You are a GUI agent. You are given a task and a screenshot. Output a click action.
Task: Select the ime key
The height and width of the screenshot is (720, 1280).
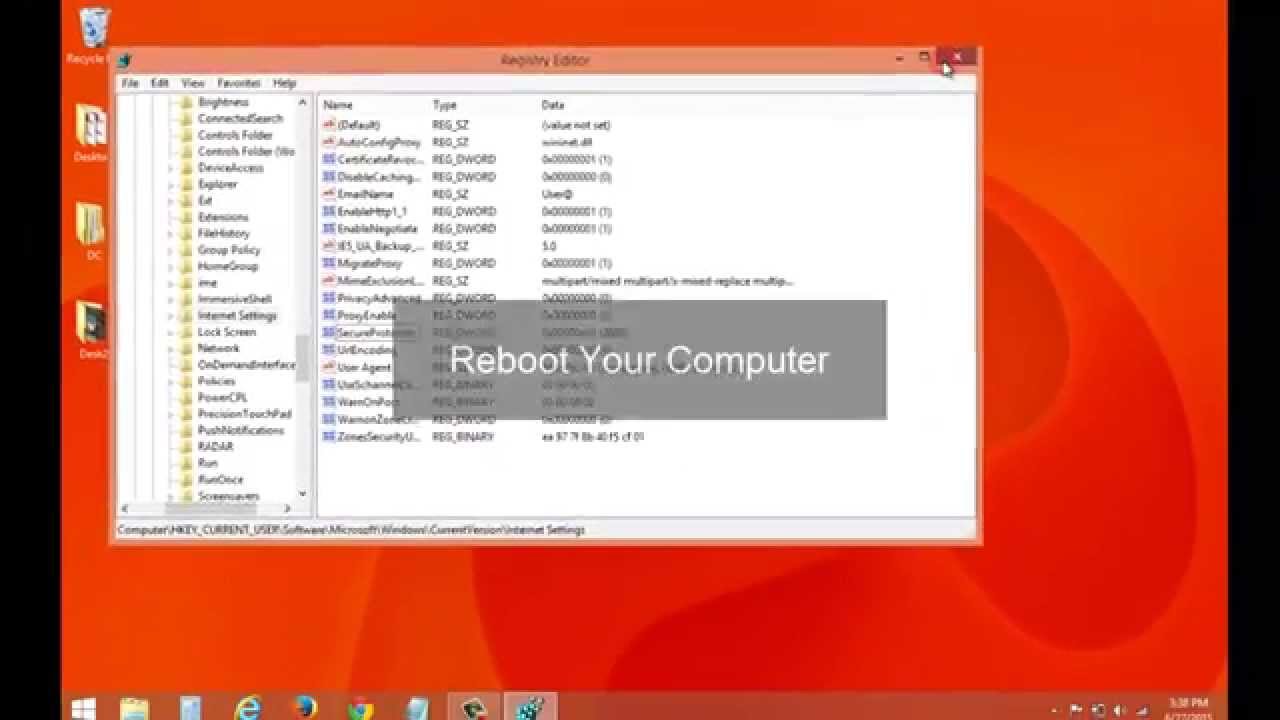(207, 283)
